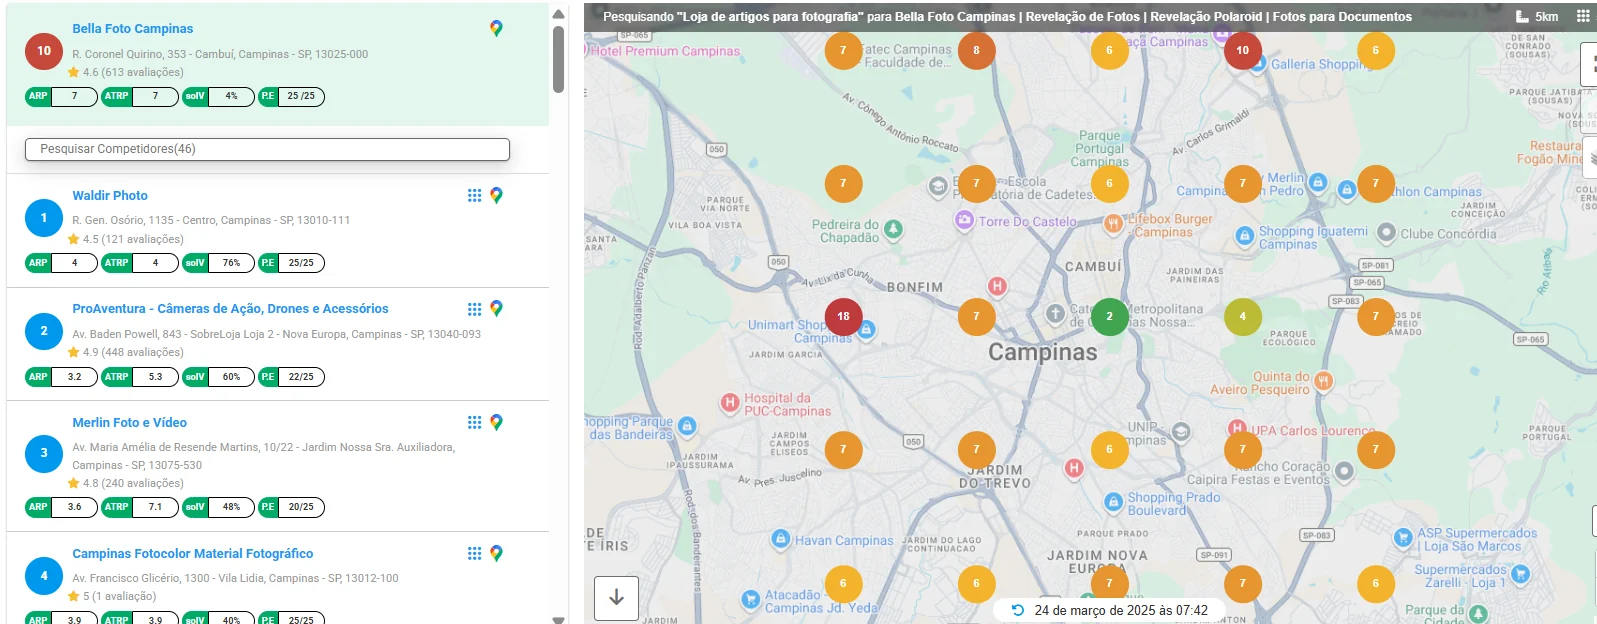Click the competitor list scrollbar down arrow
Screen dimensions: 1597x624
click(x=559, y=619)
